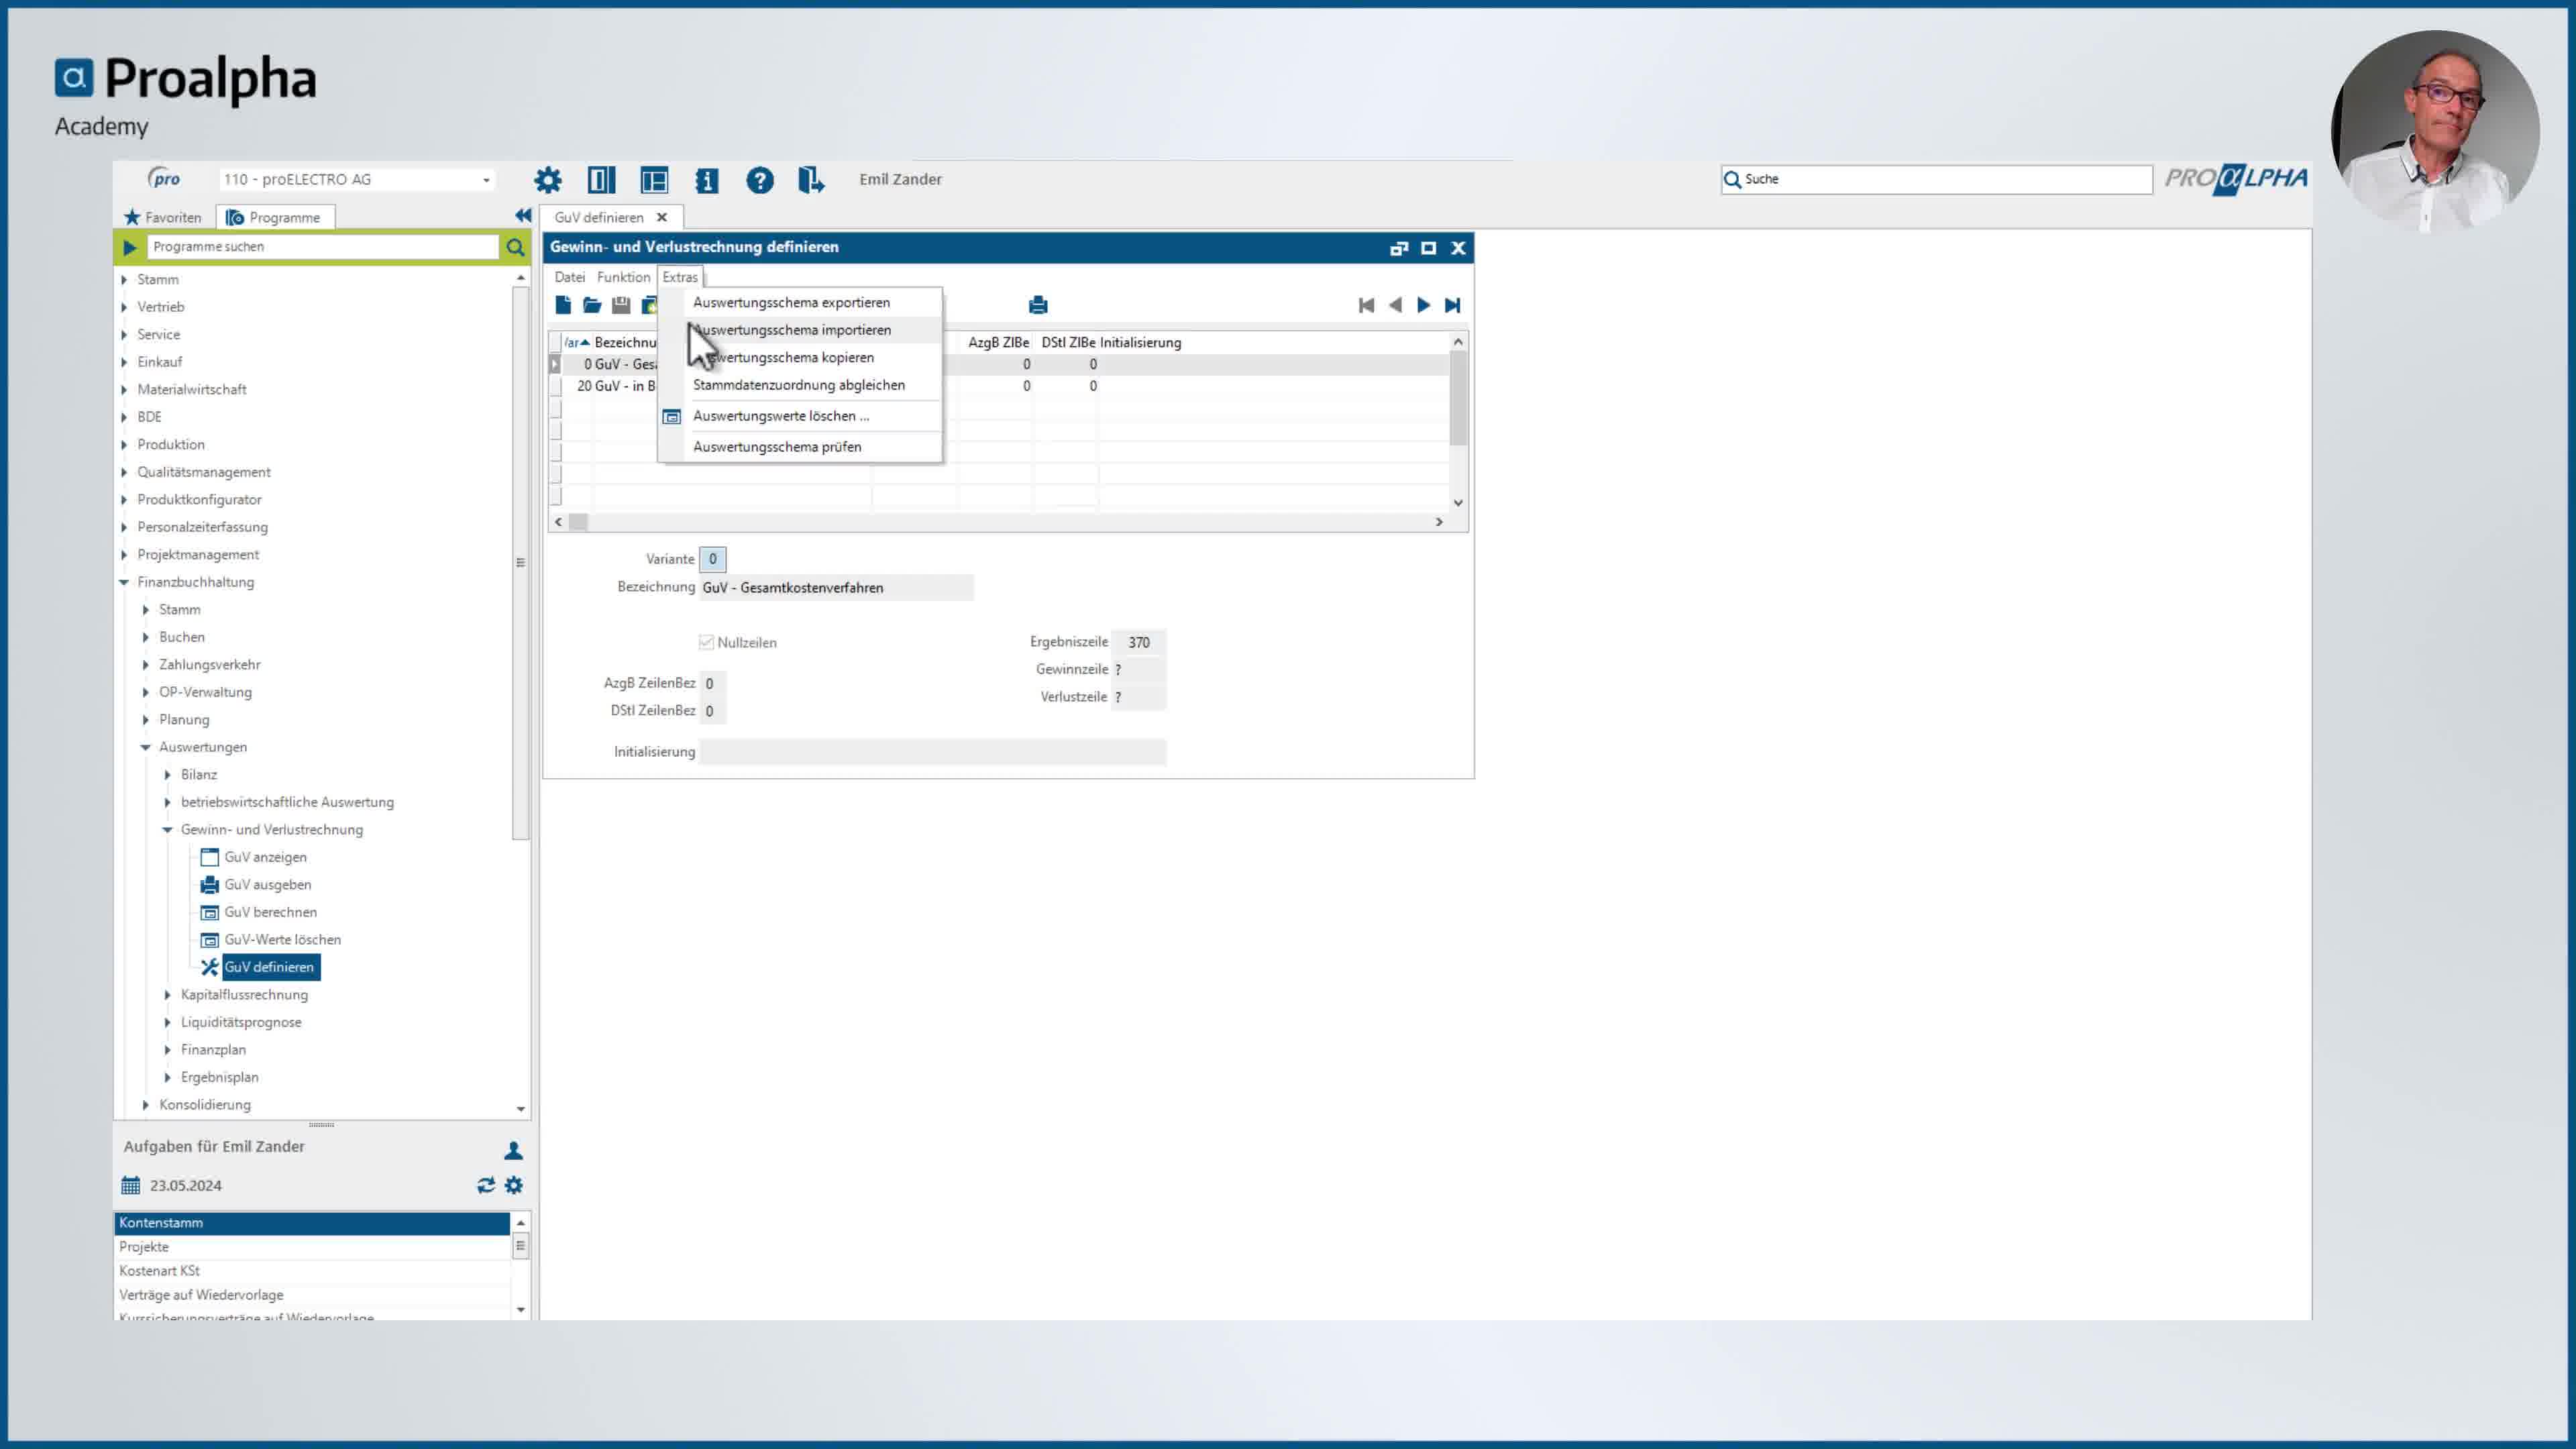This screenshot has width=2576, height=1449.
Task: Click the navigation tree vertical scrollbar
Action: (x=520, y=693)
